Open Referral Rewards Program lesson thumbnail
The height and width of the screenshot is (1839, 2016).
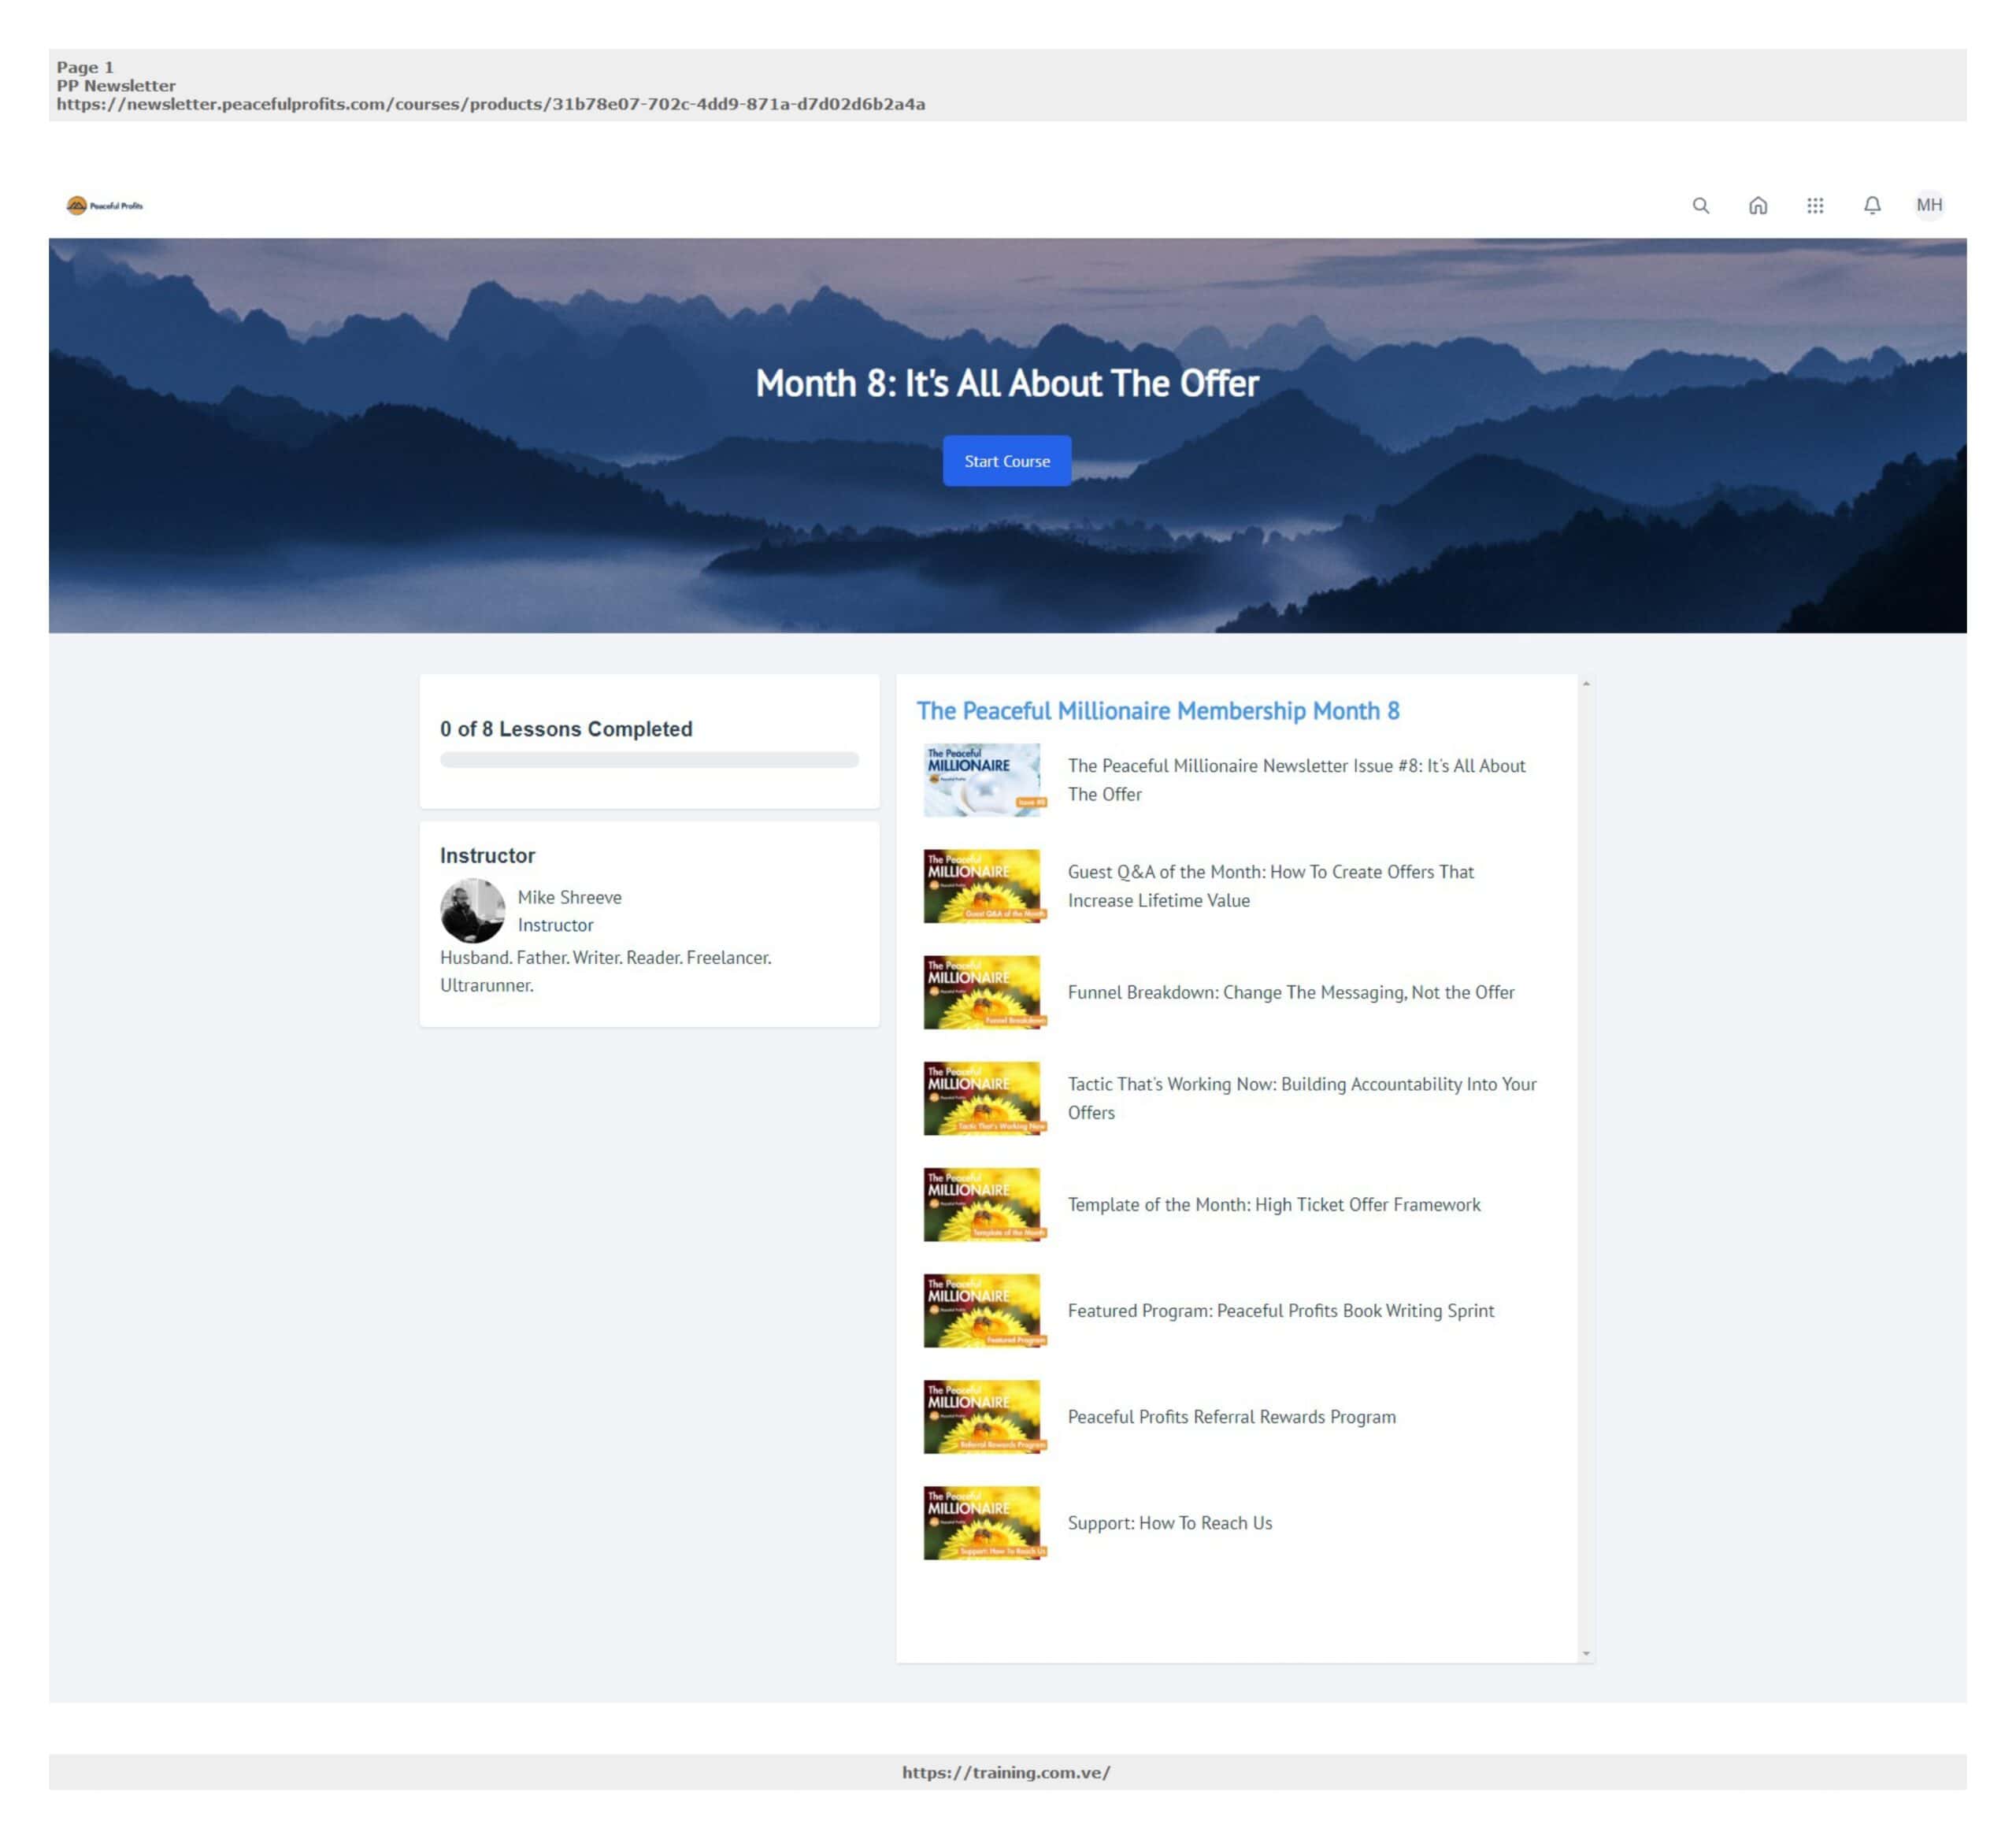coord(981,1417)
